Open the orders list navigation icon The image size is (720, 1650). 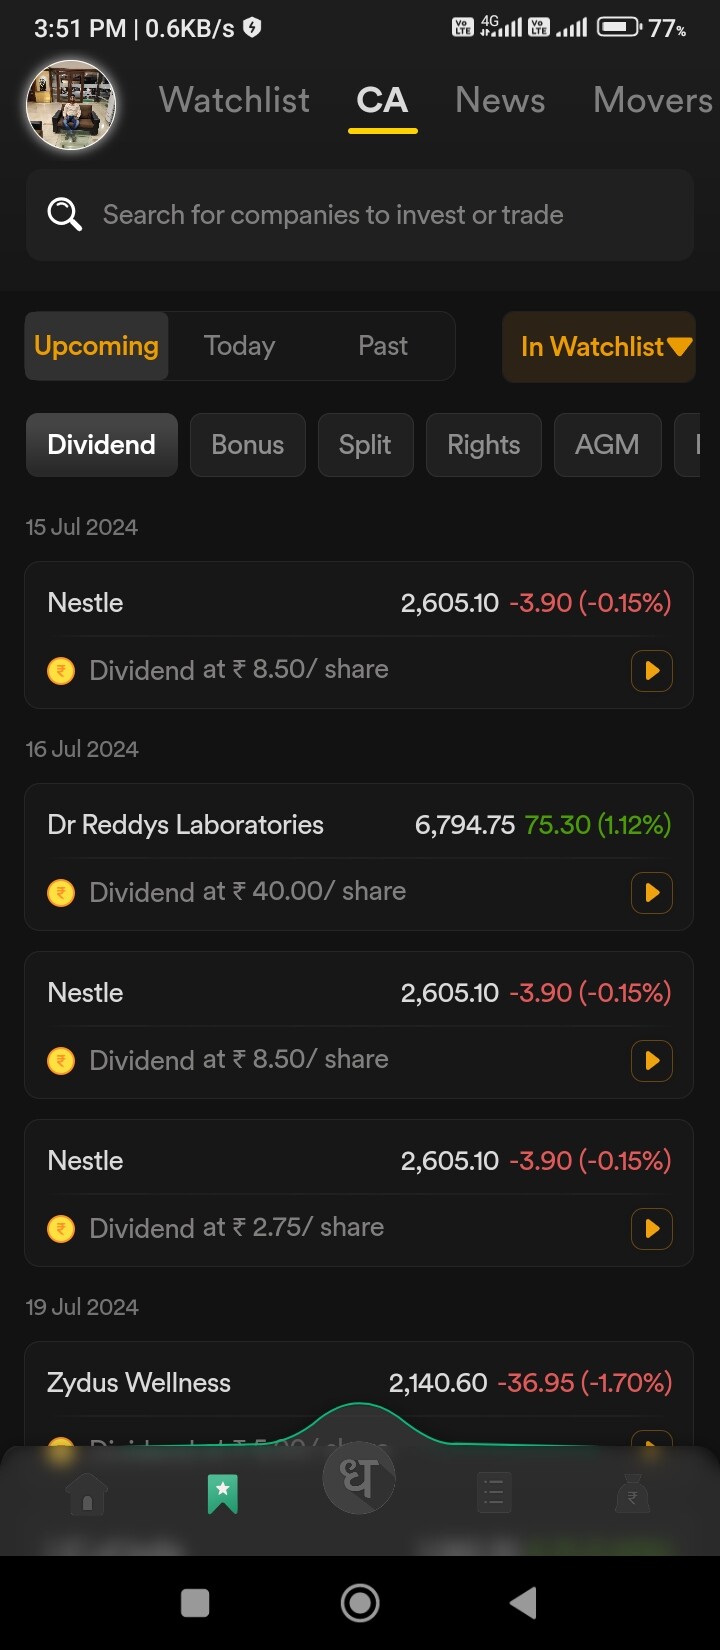[x=494, y=1494]
